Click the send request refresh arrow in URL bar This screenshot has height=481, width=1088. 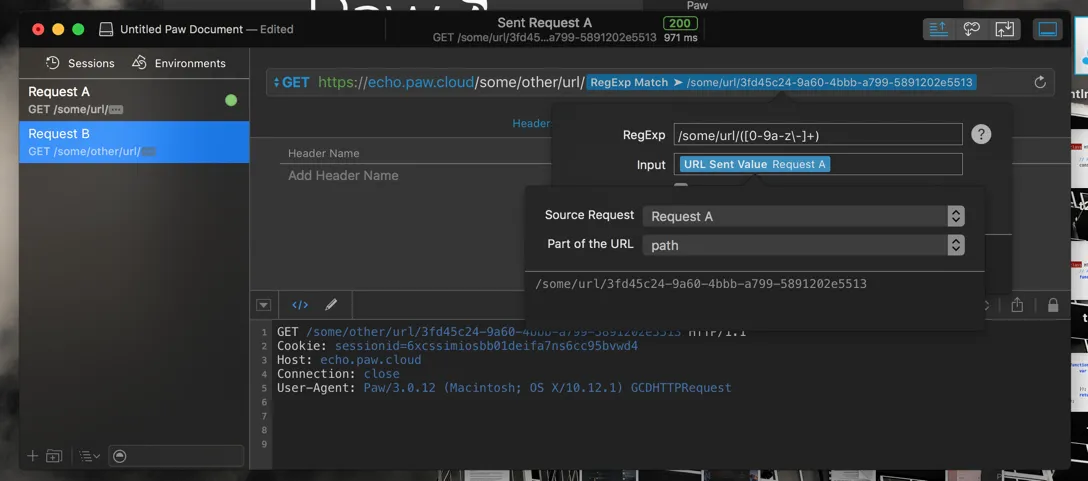1039,83
